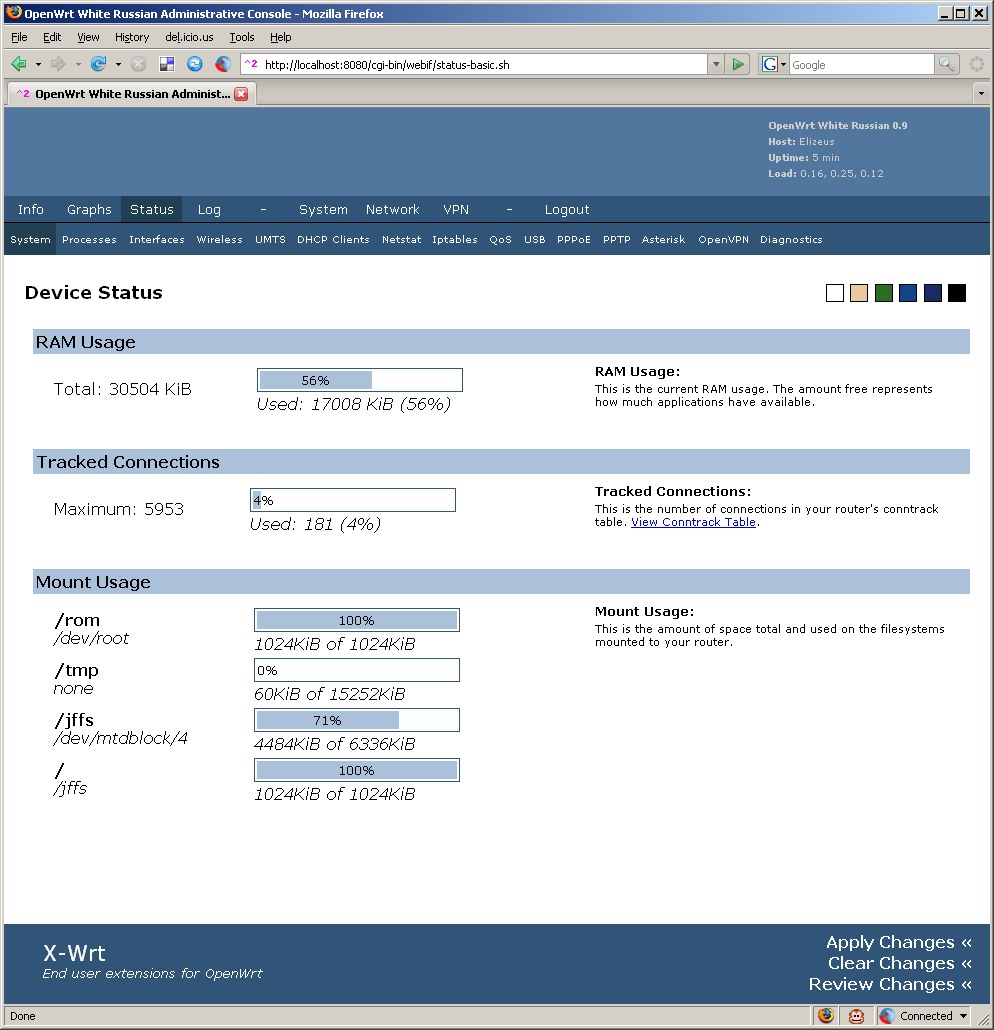The height and width of the screenshot is (1030, 994).
Task: Open the Reload button dropdown arrow
Action: pos(118,64)
